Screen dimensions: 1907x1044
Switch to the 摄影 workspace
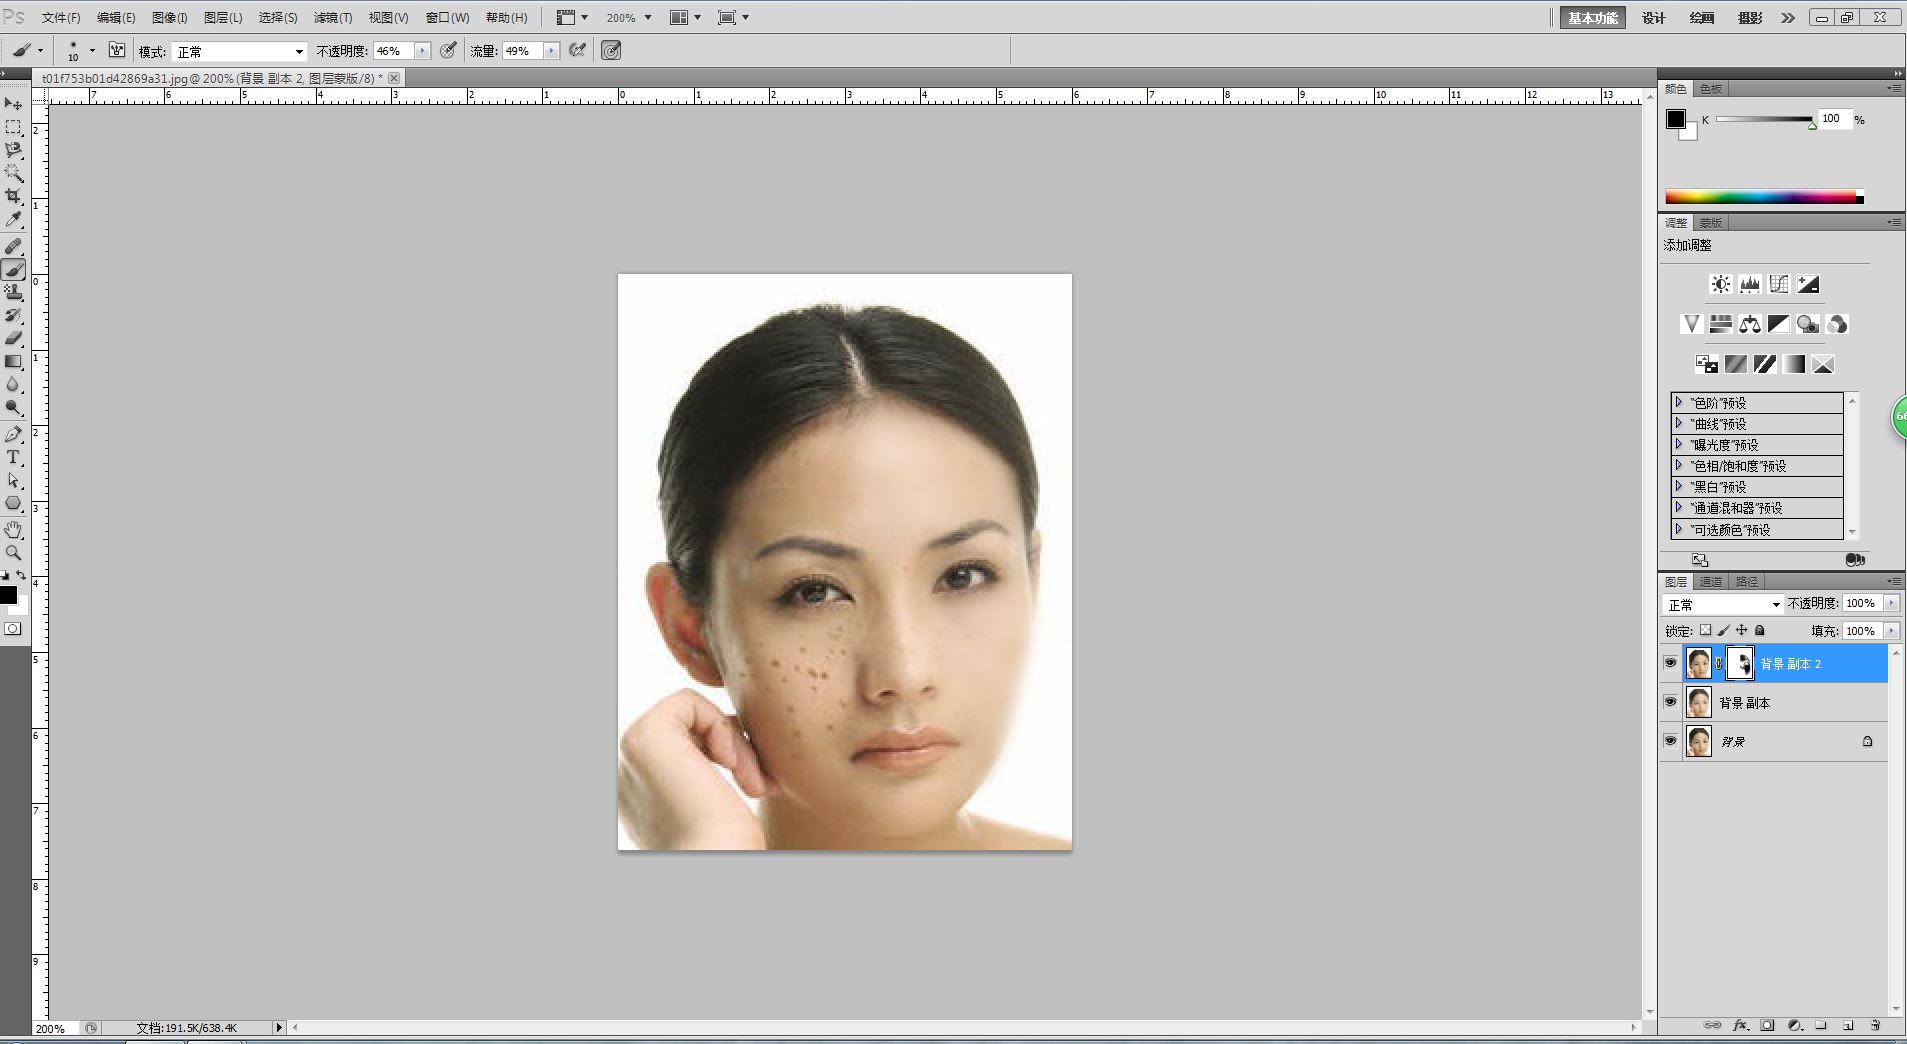point(1749,18)
